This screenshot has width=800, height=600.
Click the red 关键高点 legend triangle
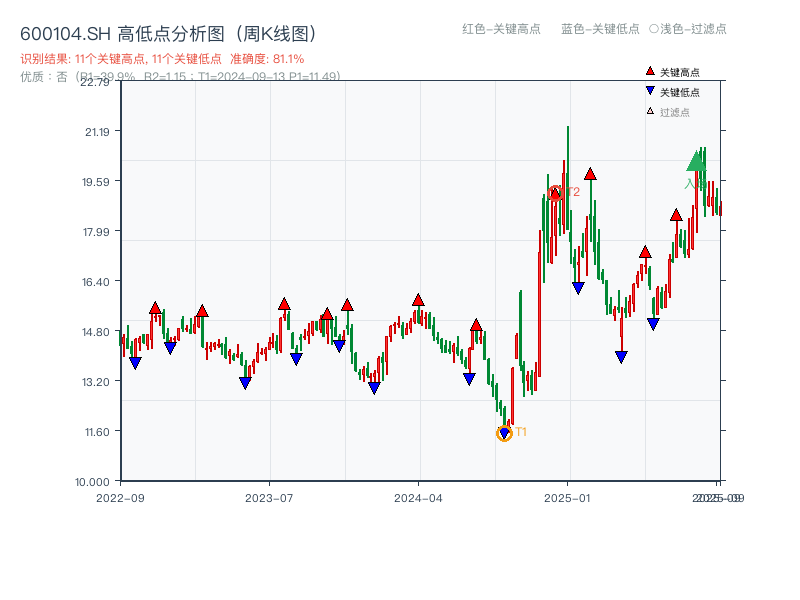pyautogui.click(x=650, y=71)
